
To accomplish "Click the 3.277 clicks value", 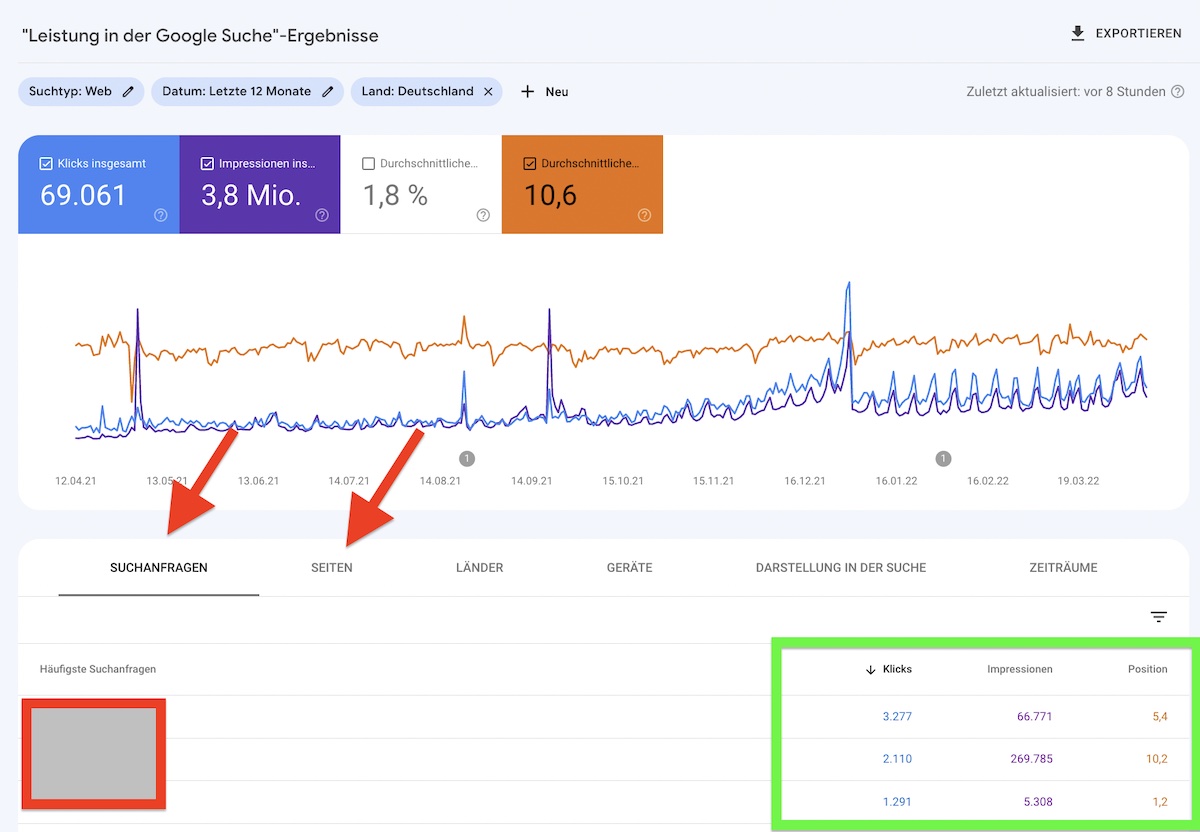I will pos(897,716).
